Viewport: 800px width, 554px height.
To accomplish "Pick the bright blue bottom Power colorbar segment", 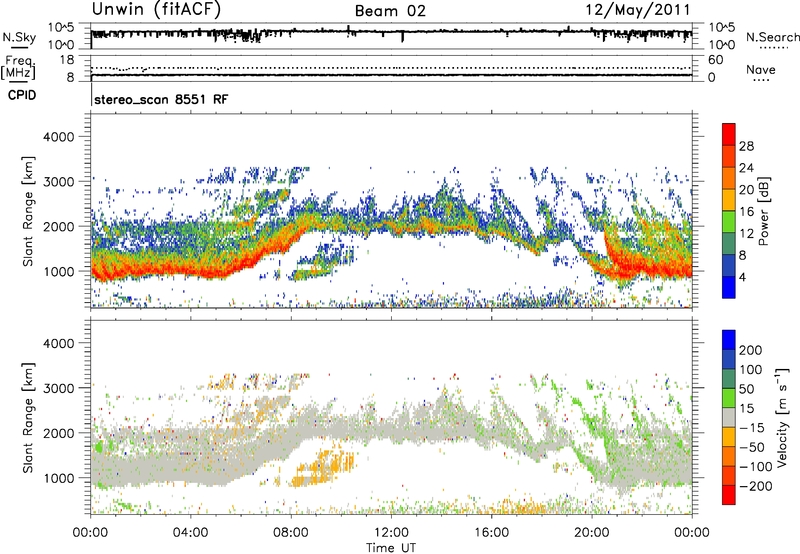I will pyautogui.click(x=729, y=287).
